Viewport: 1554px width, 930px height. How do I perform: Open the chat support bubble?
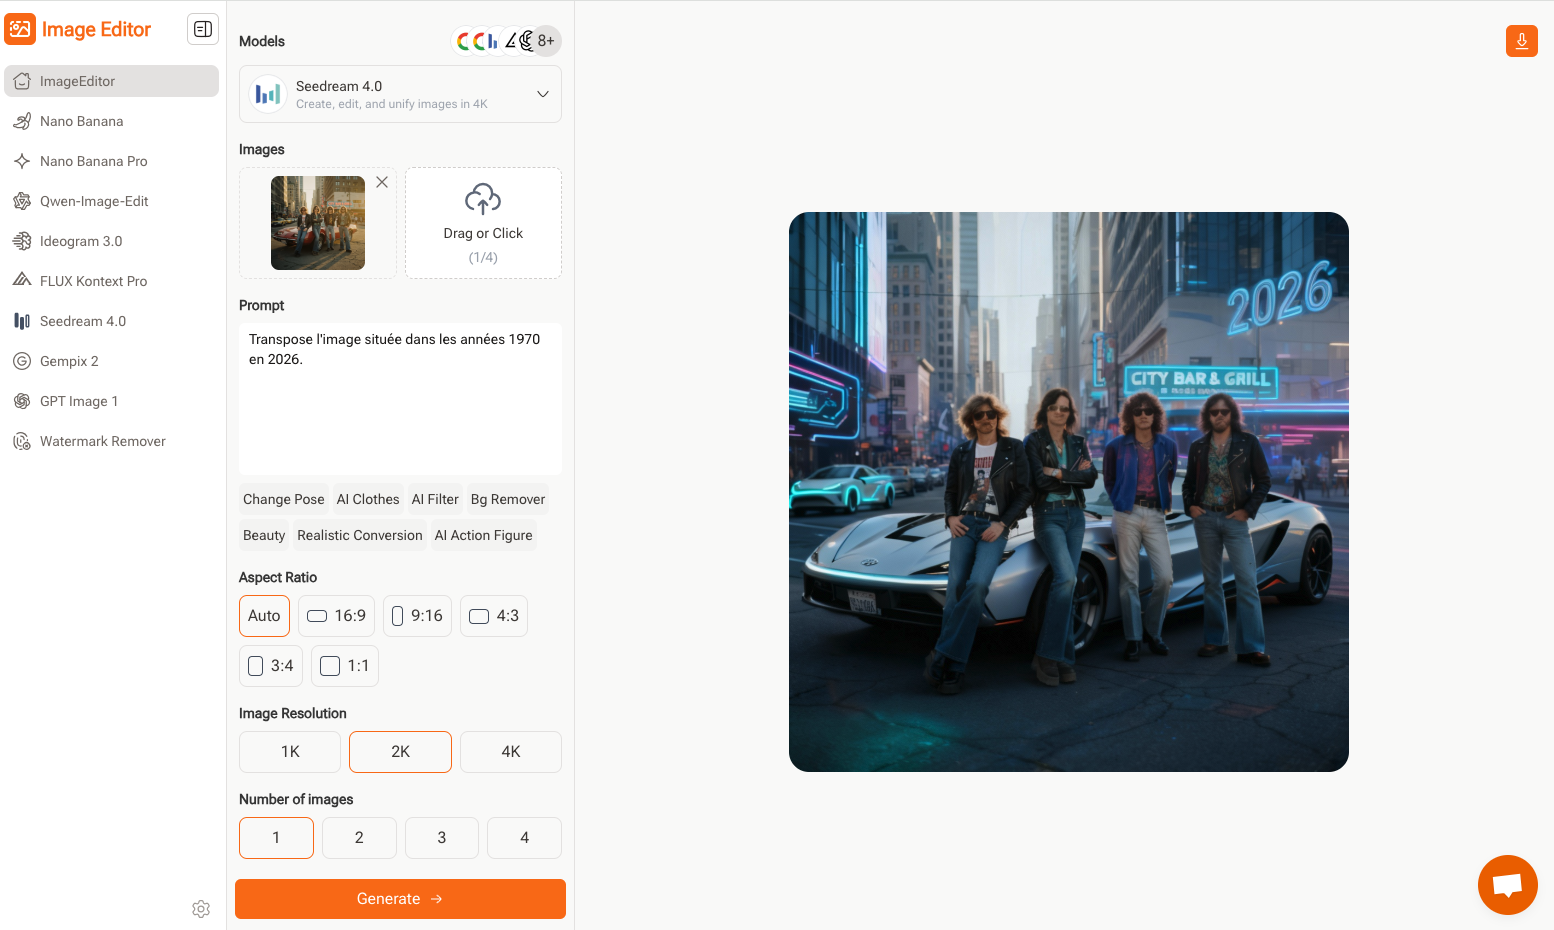coord(1507,885)
